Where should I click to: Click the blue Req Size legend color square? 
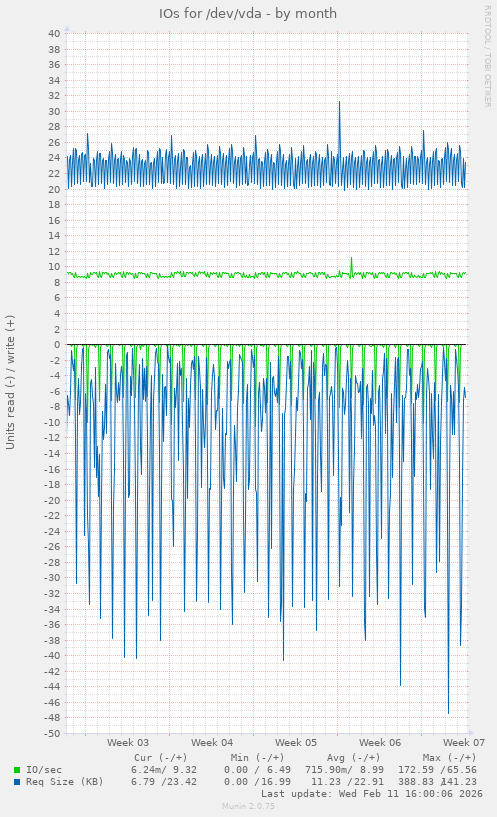click(x=17, y=782)
